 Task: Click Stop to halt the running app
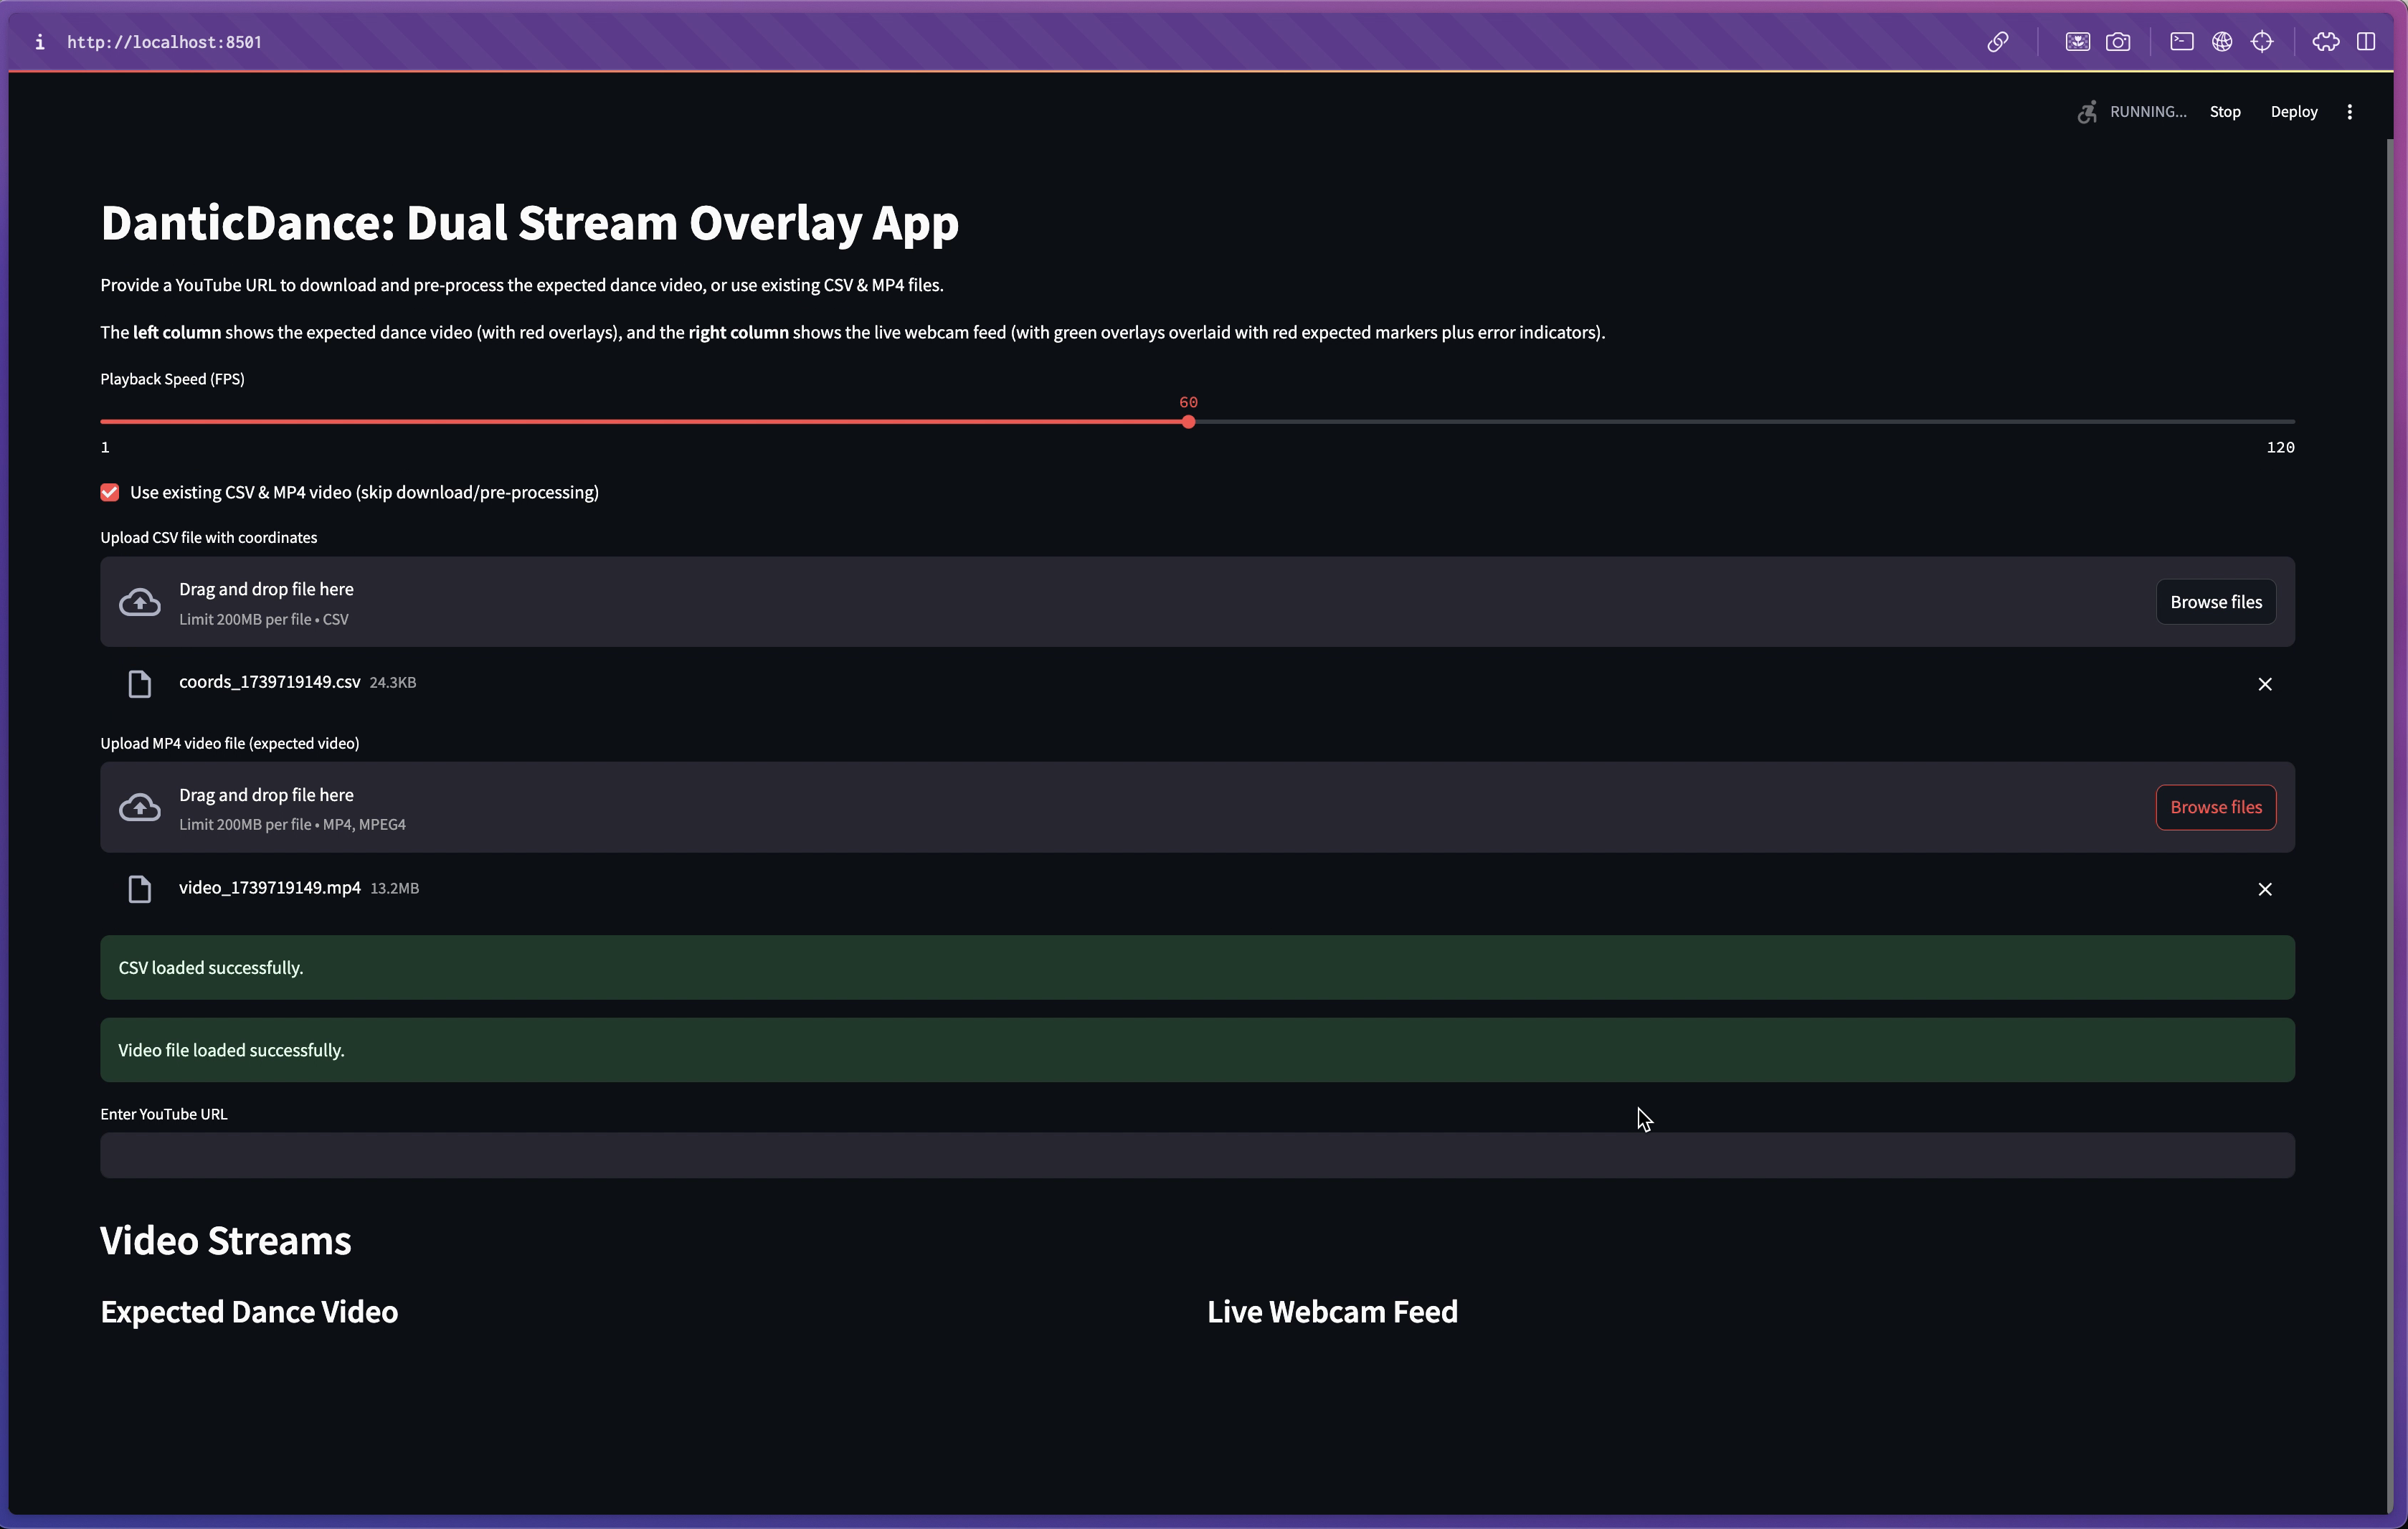[x=2224, y=112]
